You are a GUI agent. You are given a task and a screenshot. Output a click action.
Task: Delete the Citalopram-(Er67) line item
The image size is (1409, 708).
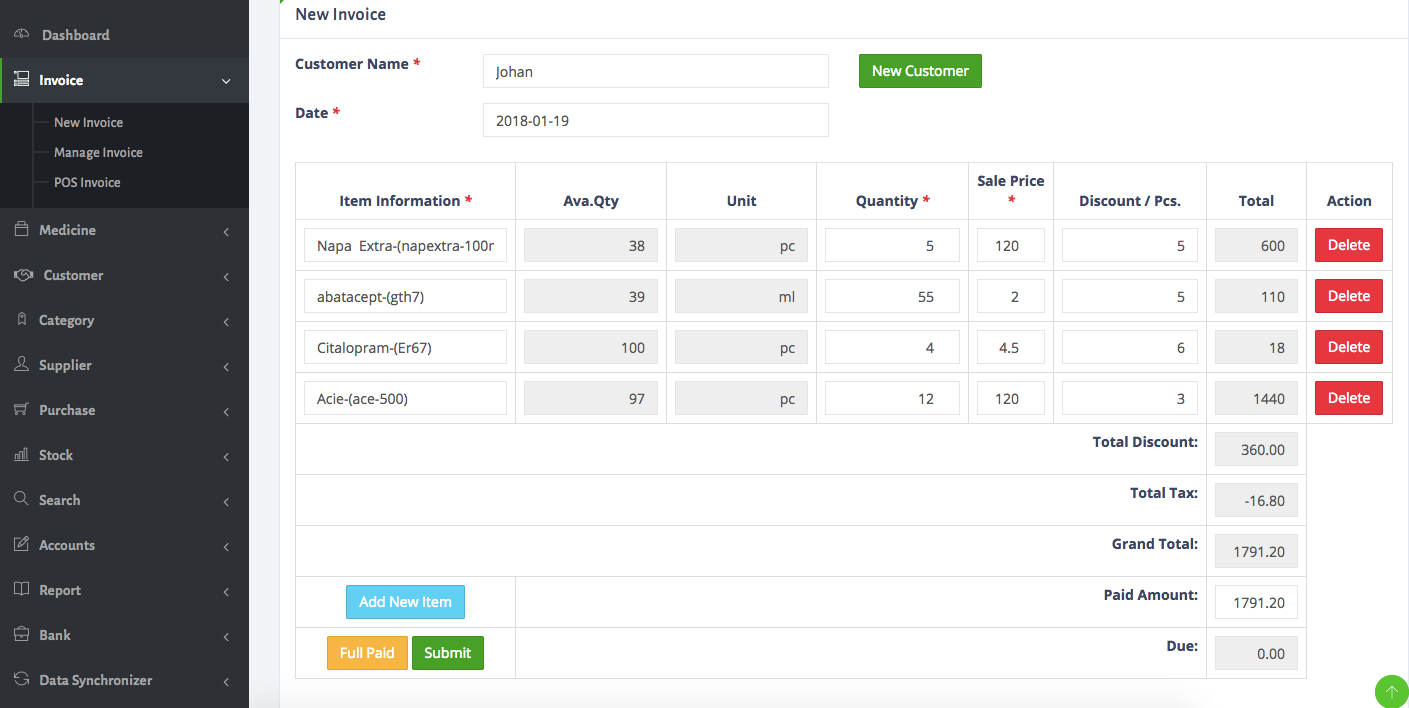[1348, 346]
